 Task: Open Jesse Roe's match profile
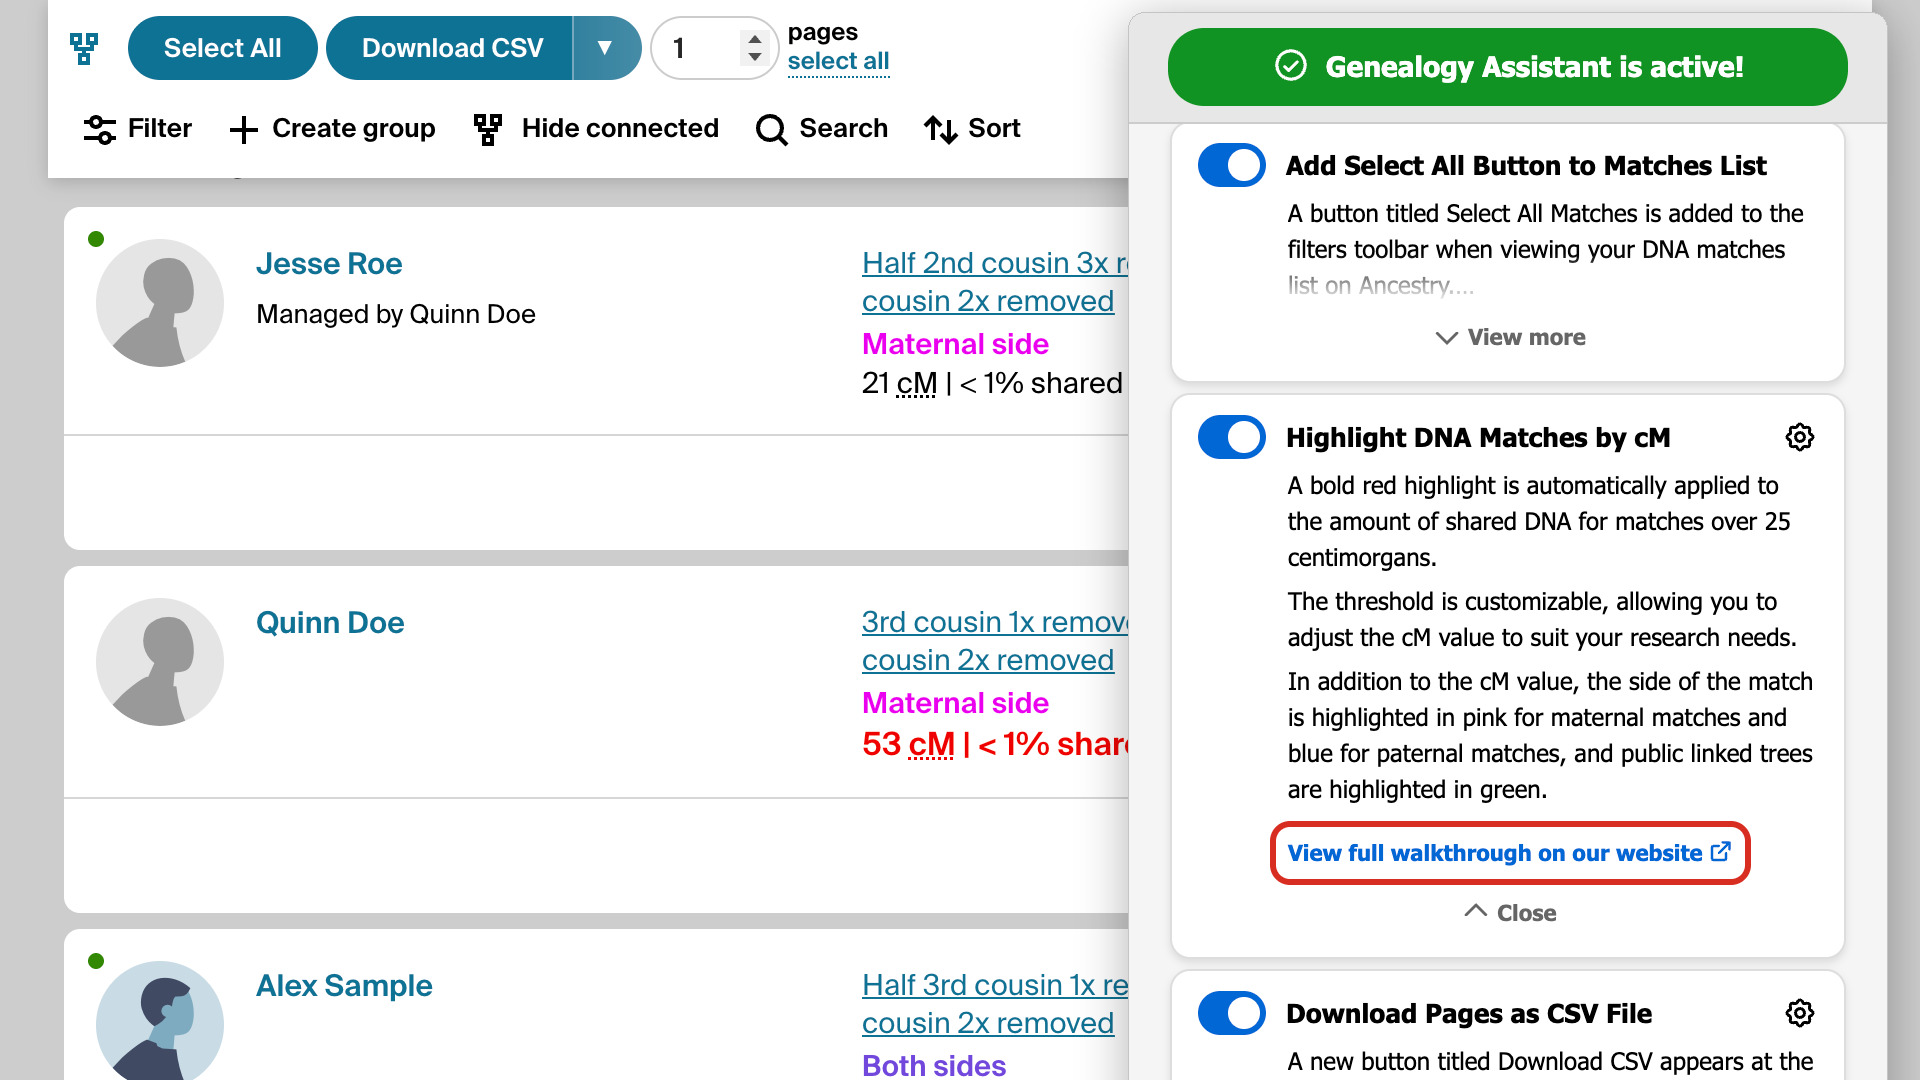coord(329,264)
